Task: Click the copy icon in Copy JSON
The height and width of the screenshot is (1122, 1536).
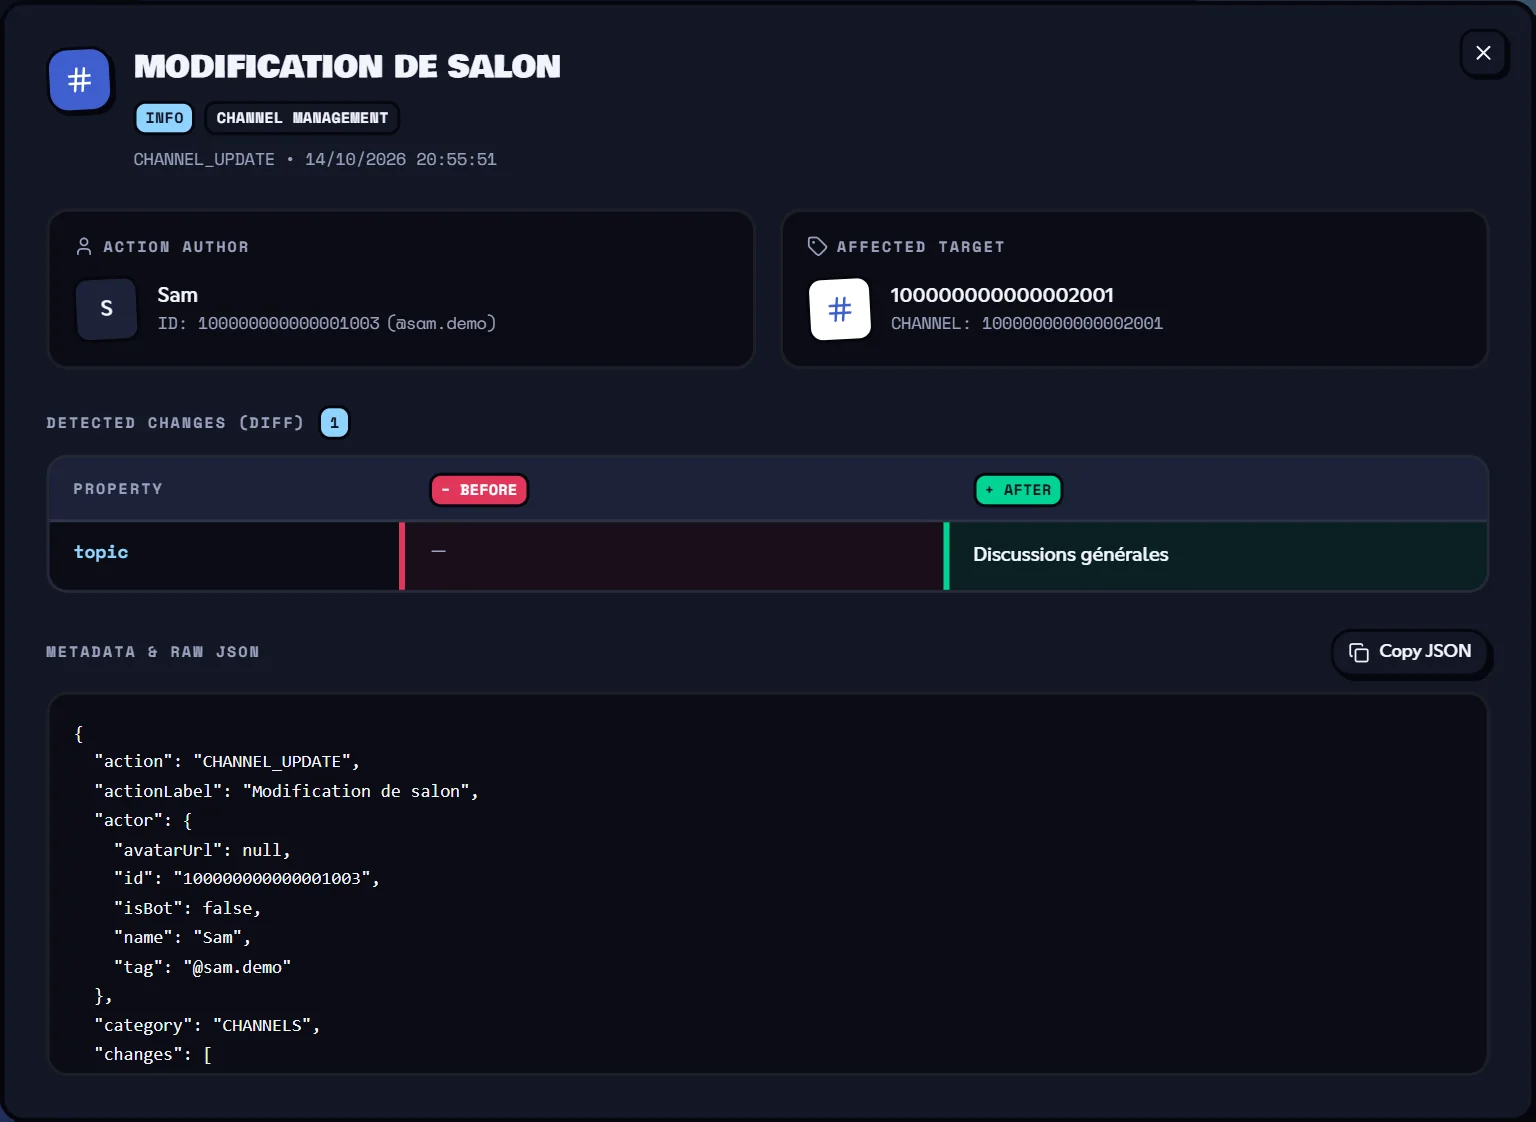Action: click(x=1358, y=652)
